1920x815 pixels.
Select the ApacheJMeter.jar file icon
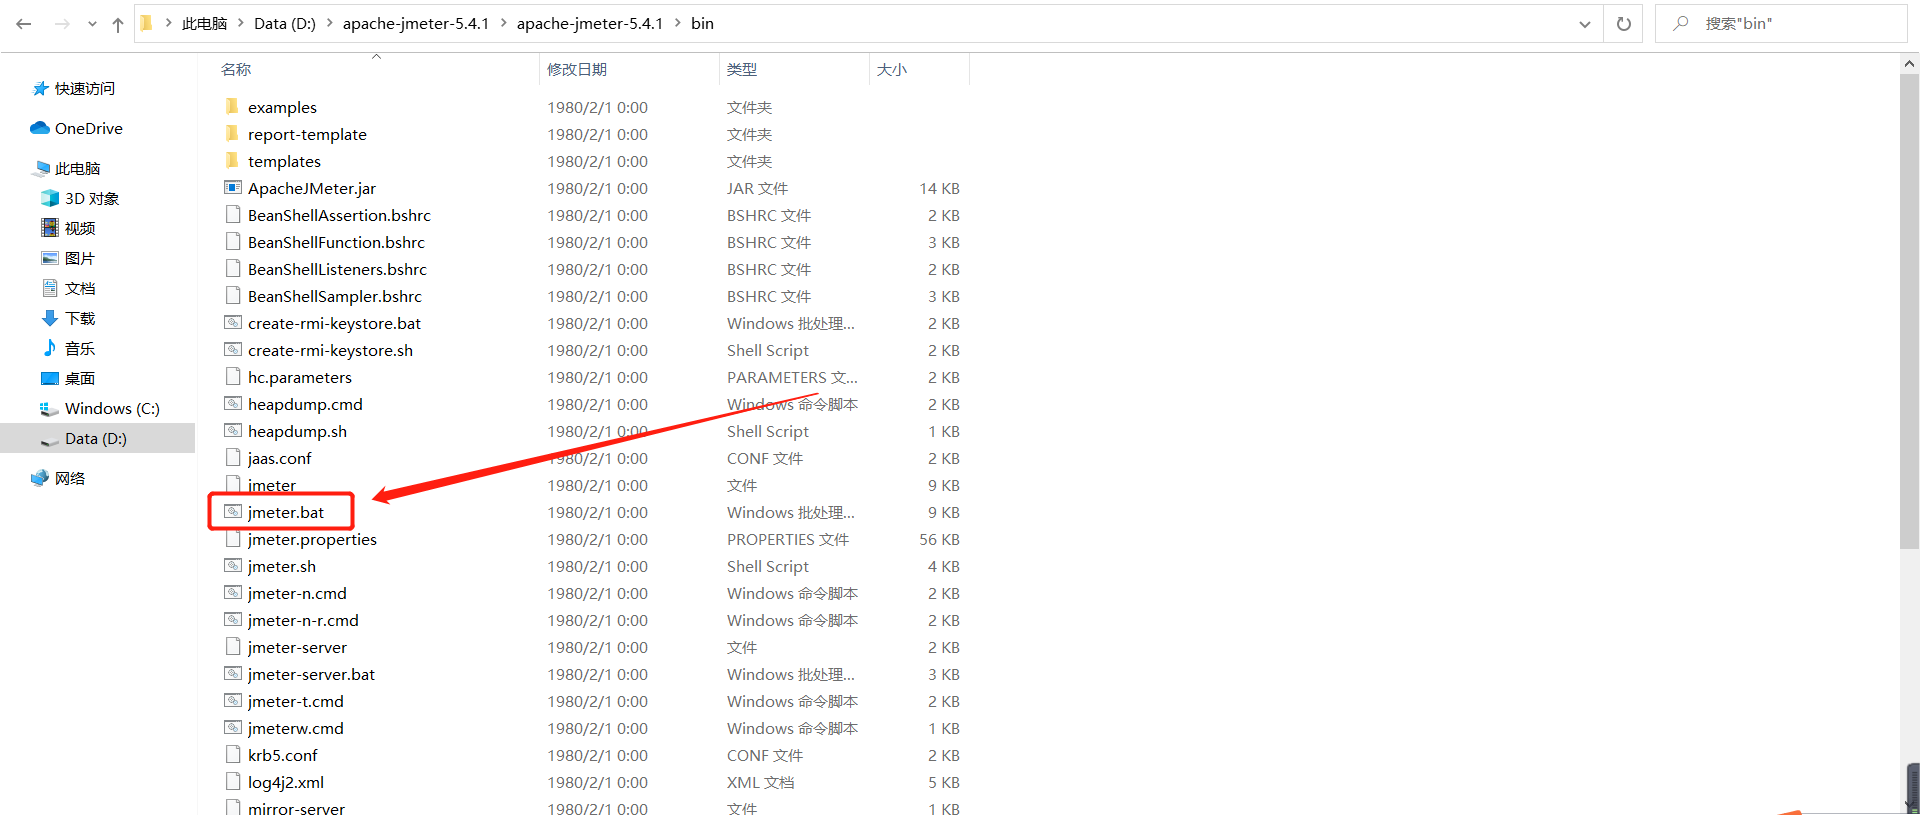[x=232, y=187]
